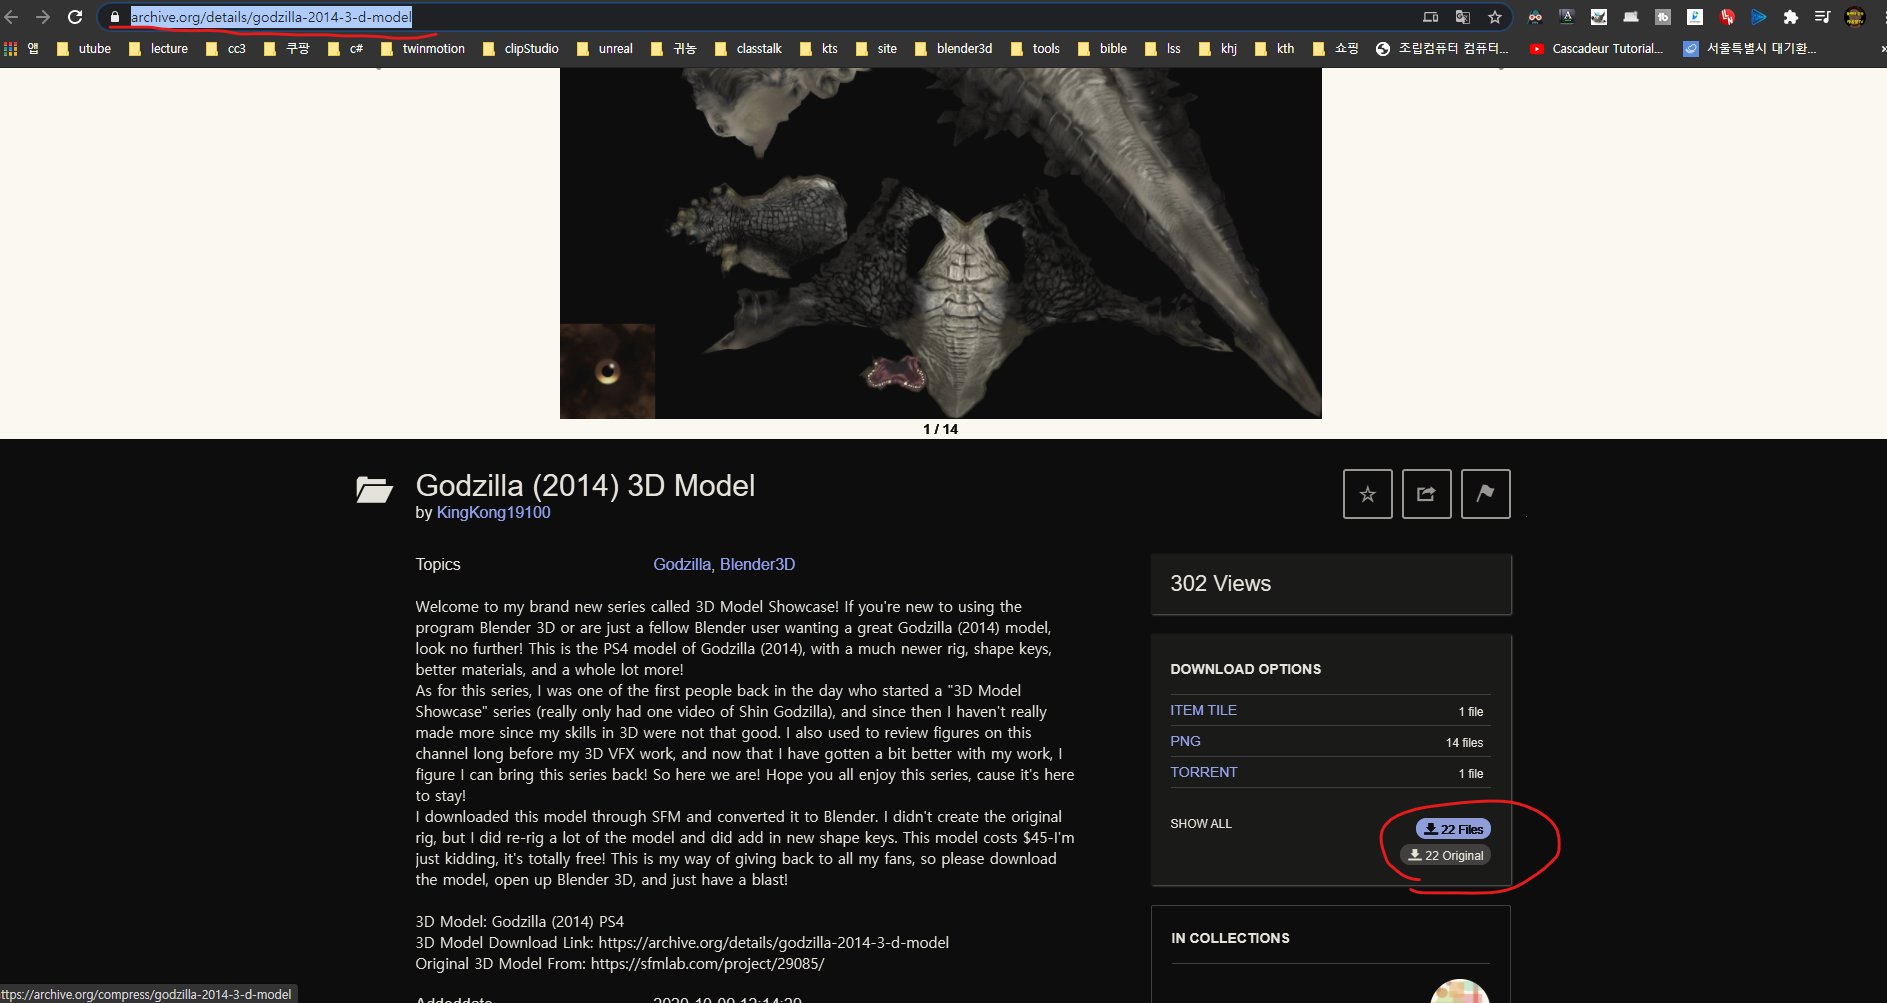Open the media controls playlist icon
This screenshot has height=1003, width=1887.
tap(1822, 17)
